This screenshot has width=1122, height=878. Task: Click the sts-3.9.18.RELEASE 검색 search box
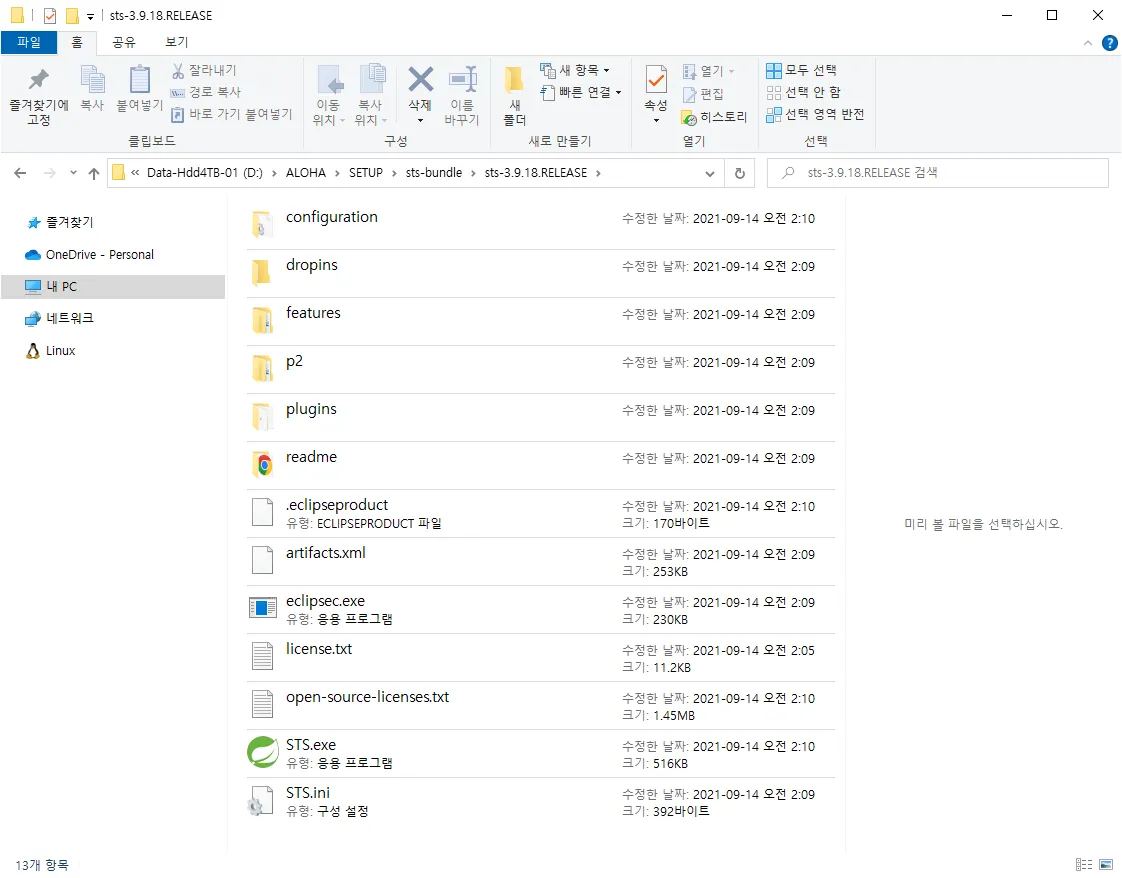(x=937, y=173)
